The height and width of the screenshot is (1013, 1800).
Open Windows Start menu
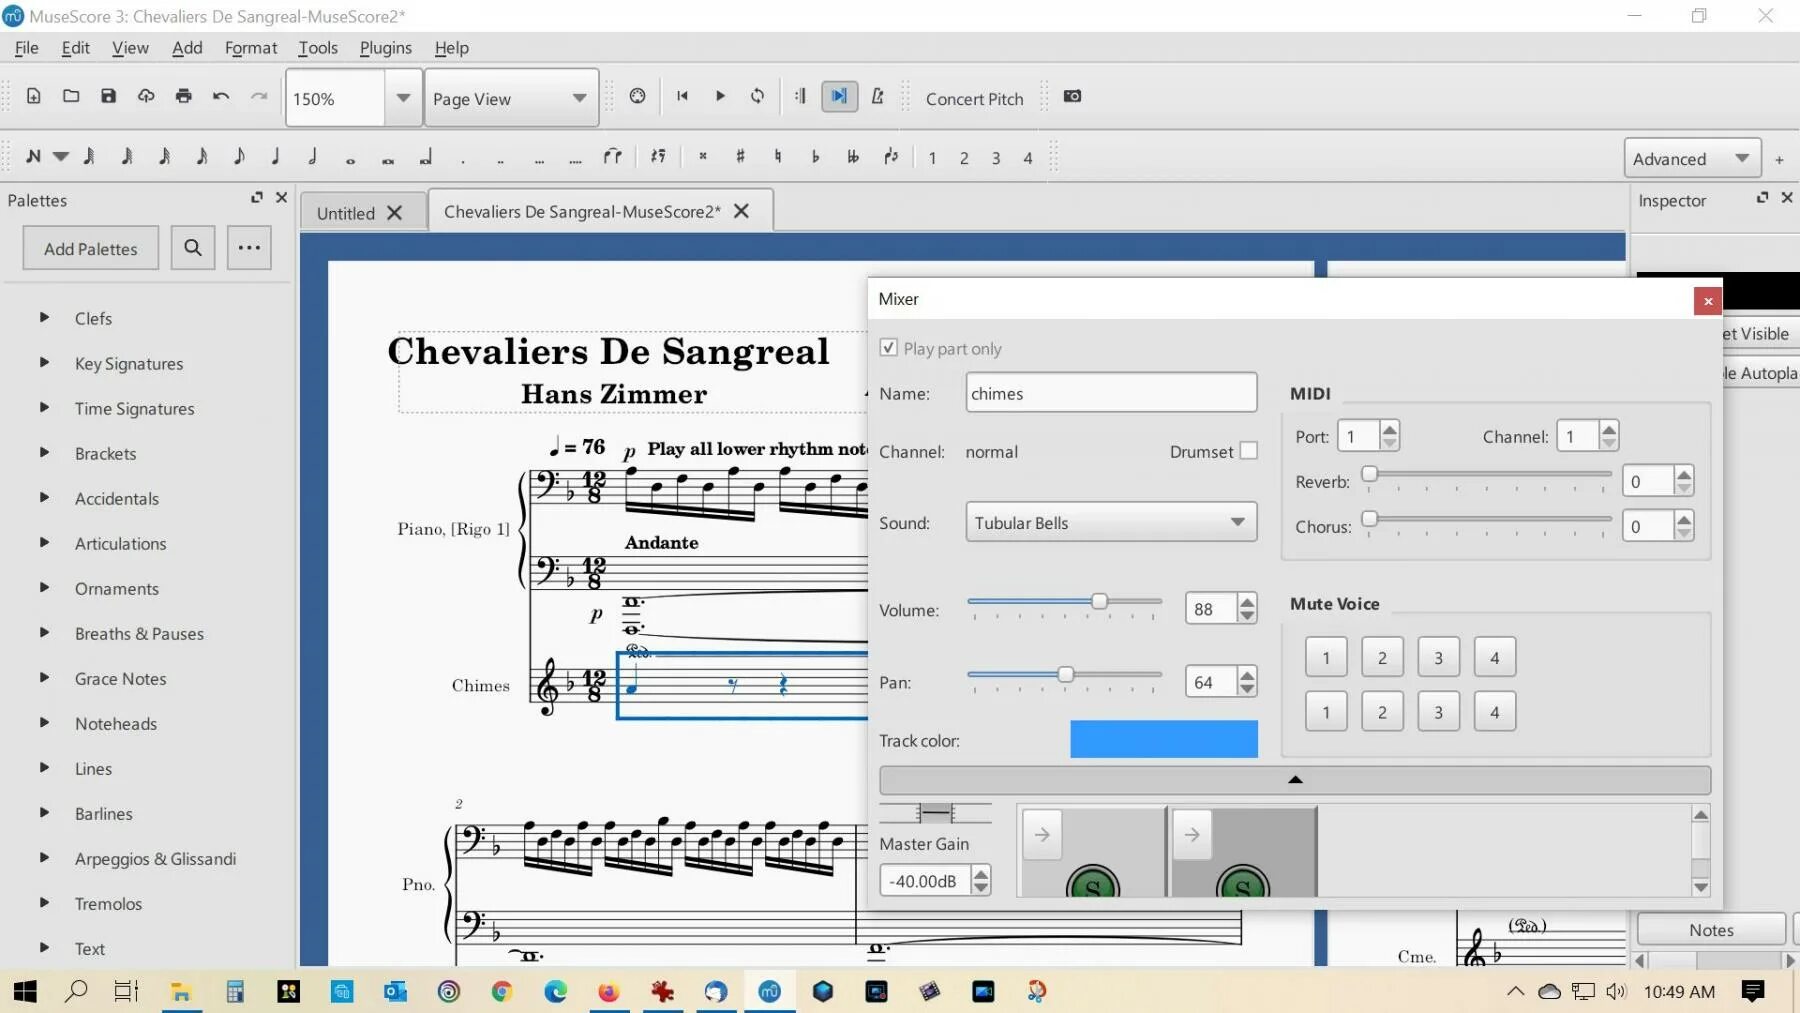(x=25, y=991)
